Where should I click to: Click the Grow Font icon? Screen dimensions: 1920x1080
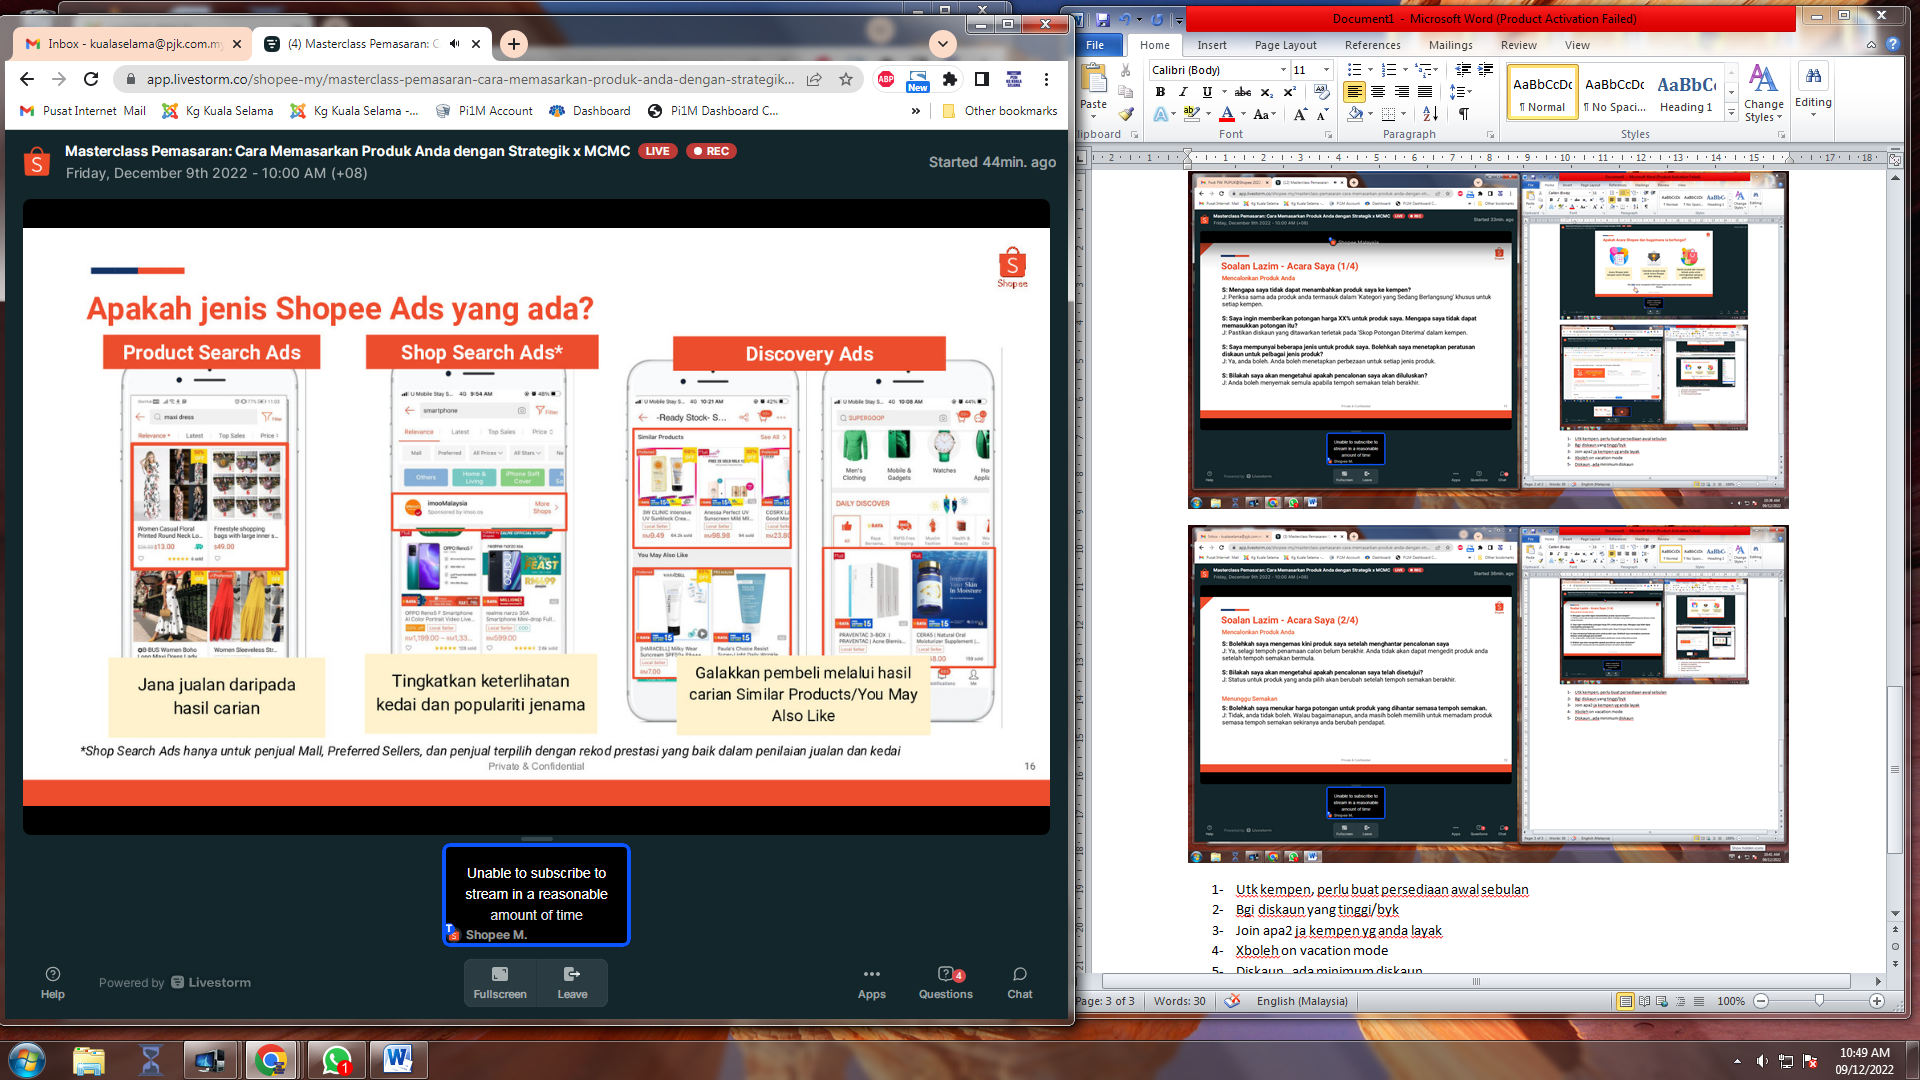tap(1300, 115)
